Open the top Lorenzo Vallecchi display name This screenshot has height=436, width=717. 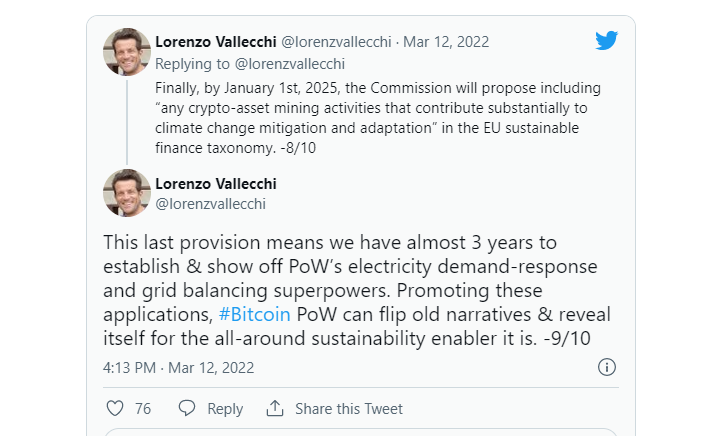click(x=216, y=42)
